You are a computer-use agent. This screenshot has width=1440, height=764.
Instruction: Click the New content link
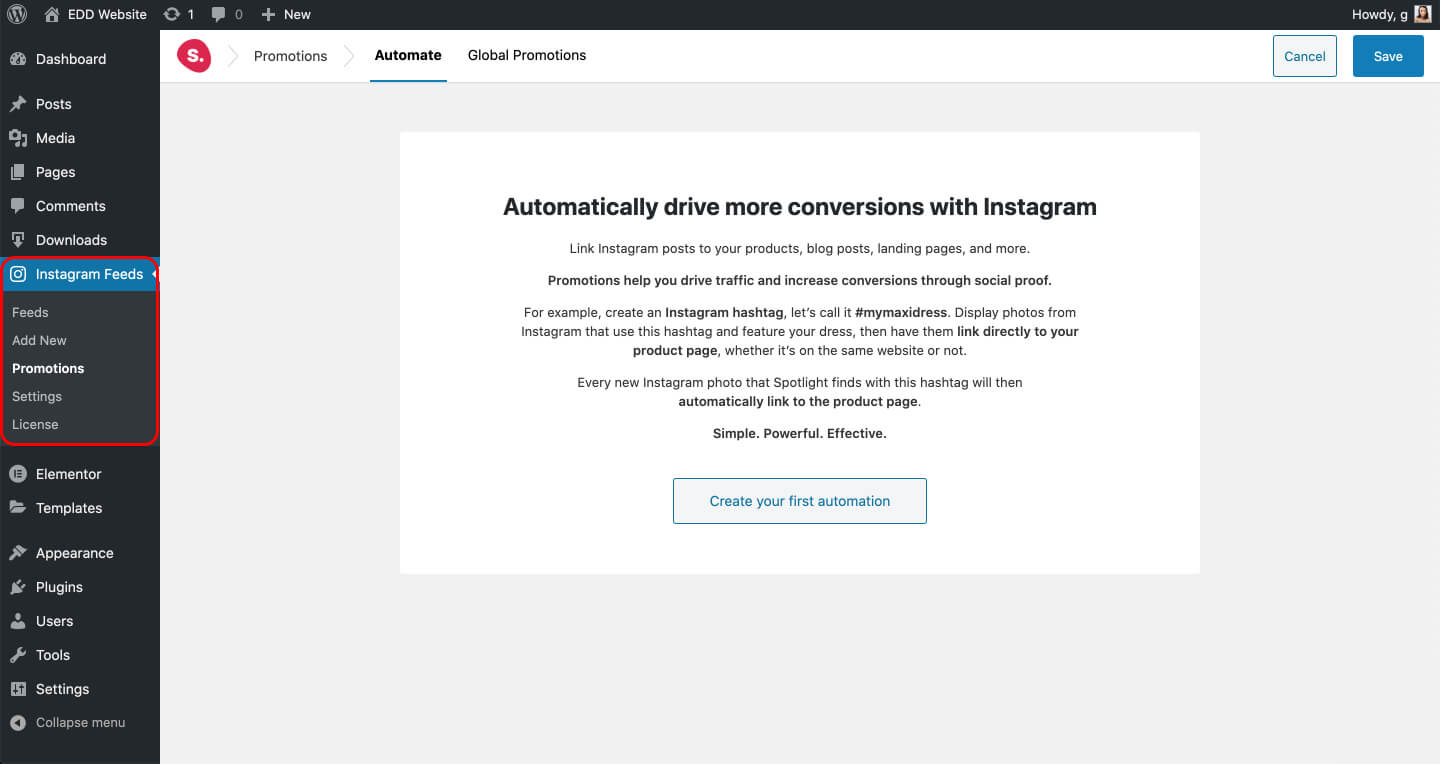[x=297, y=14]
